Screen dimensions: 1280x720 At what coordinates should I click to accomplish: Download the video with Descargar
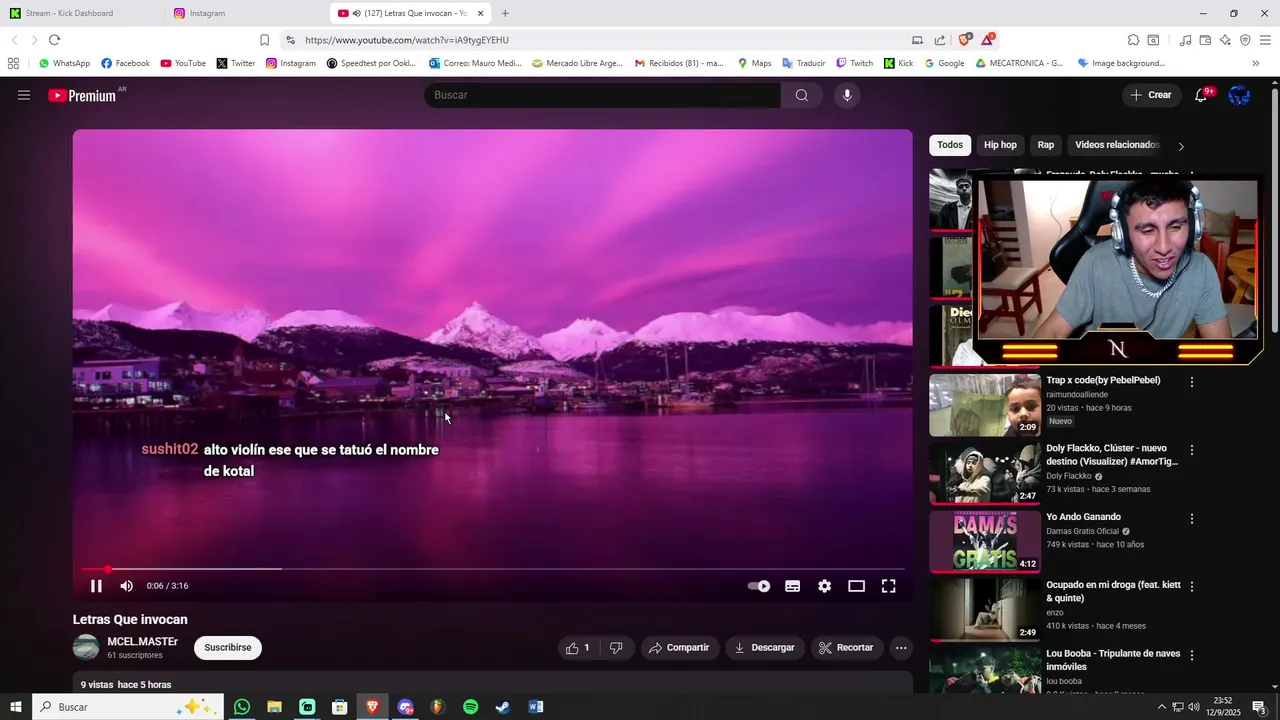[x=765, y=648]
